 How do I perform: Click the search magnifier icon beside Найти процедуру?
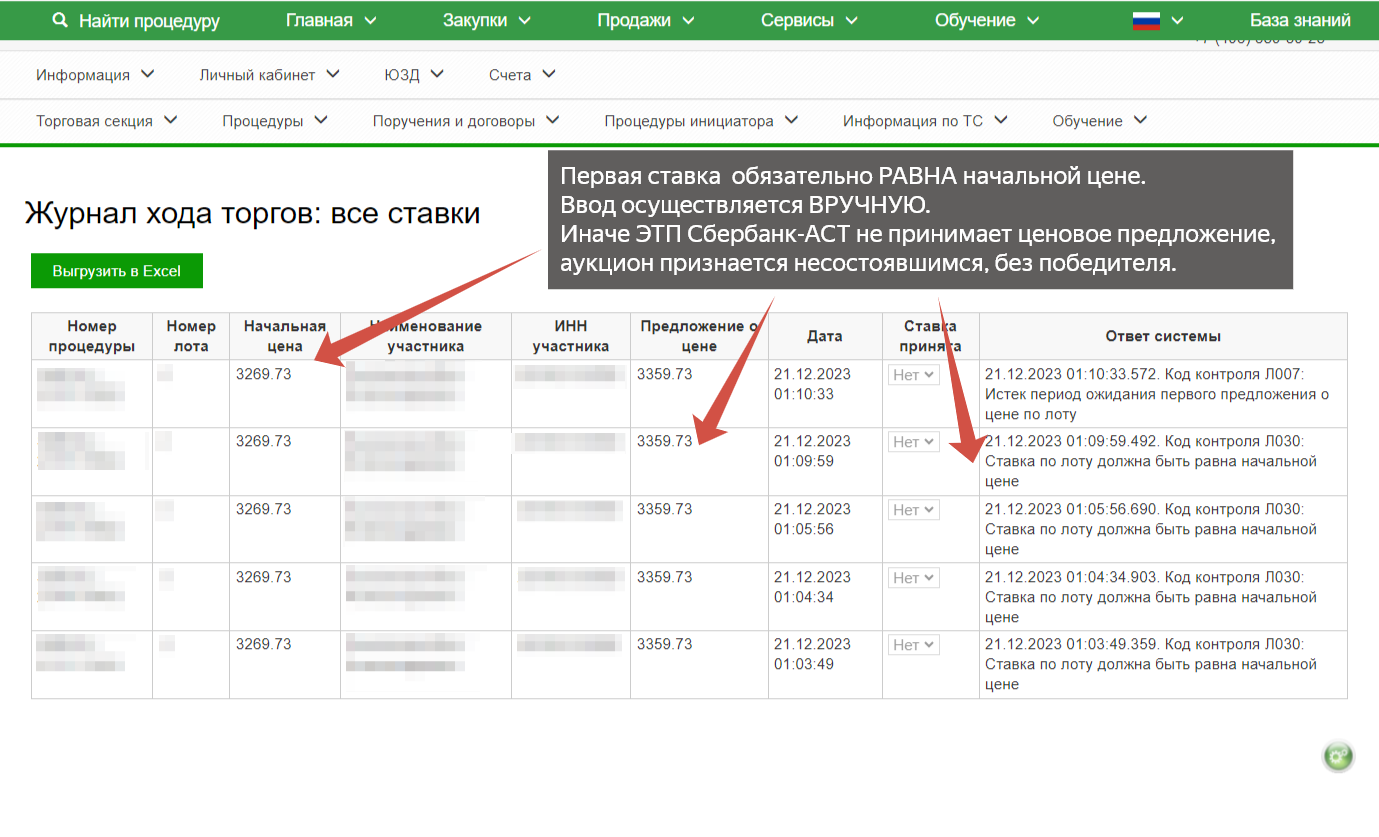pos(60,20)
